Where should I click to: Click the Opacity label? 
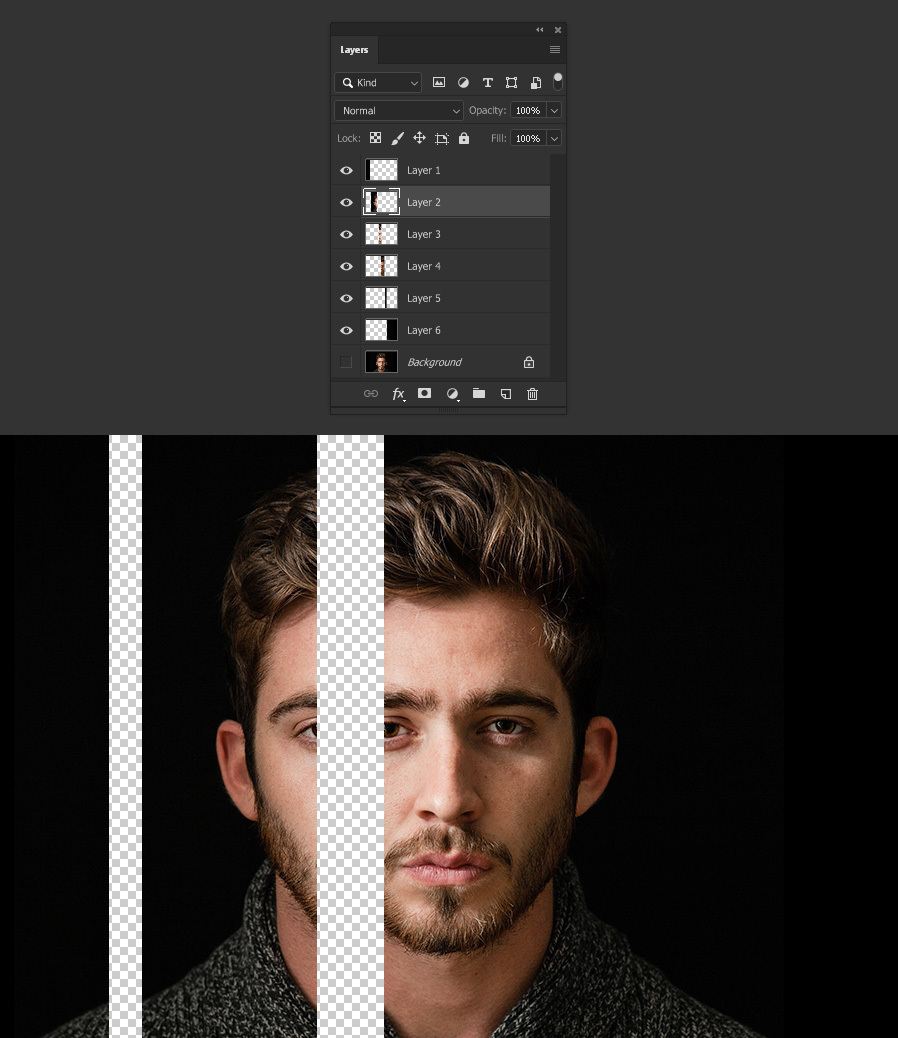click(488, 111)
